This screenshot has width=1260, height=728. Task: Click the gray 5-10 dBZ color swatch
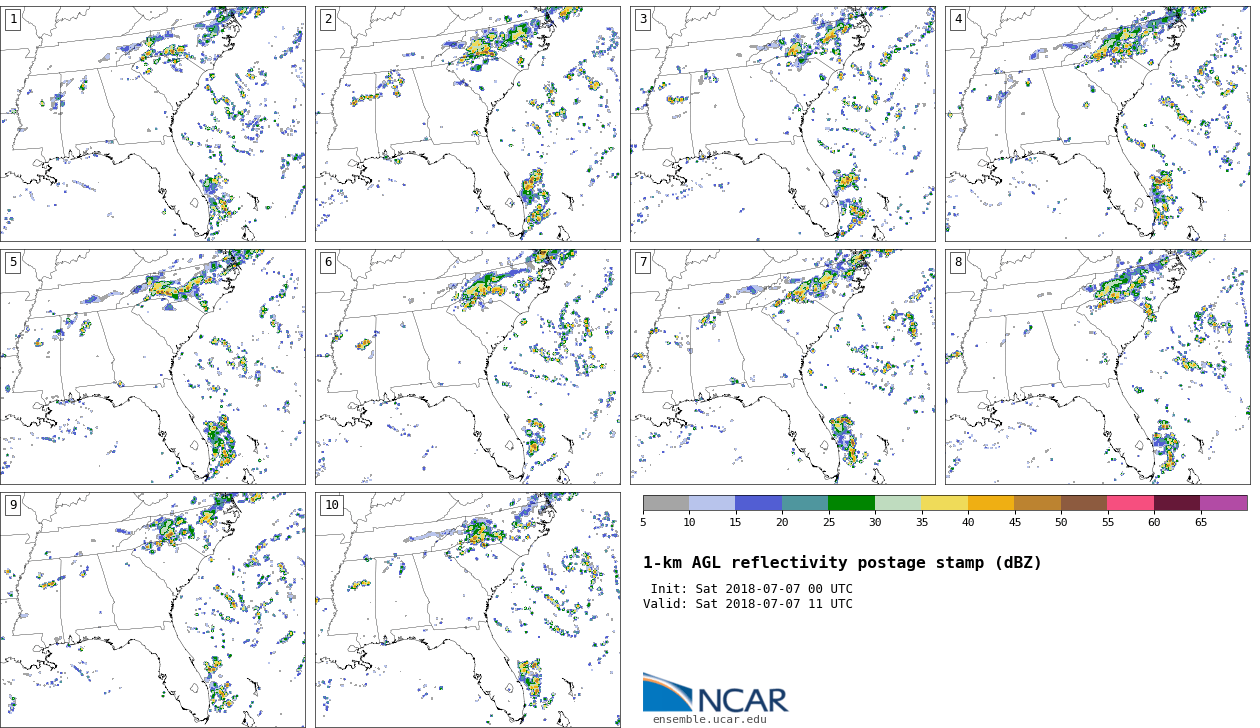(x=666, y=503)
